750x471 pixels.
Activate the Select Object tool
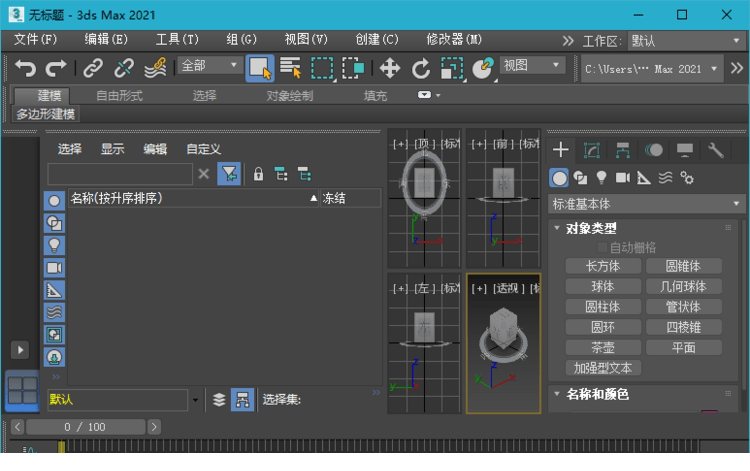(x=260, y=68)
